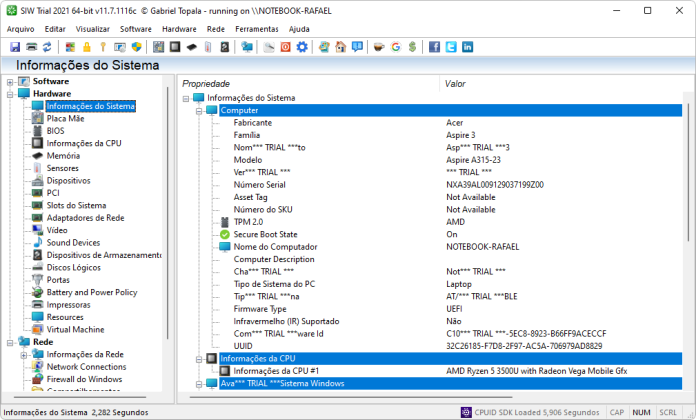Screen dimensions: 696x420
Task: Open the Ajuda menu
Action: coord(299,29)
